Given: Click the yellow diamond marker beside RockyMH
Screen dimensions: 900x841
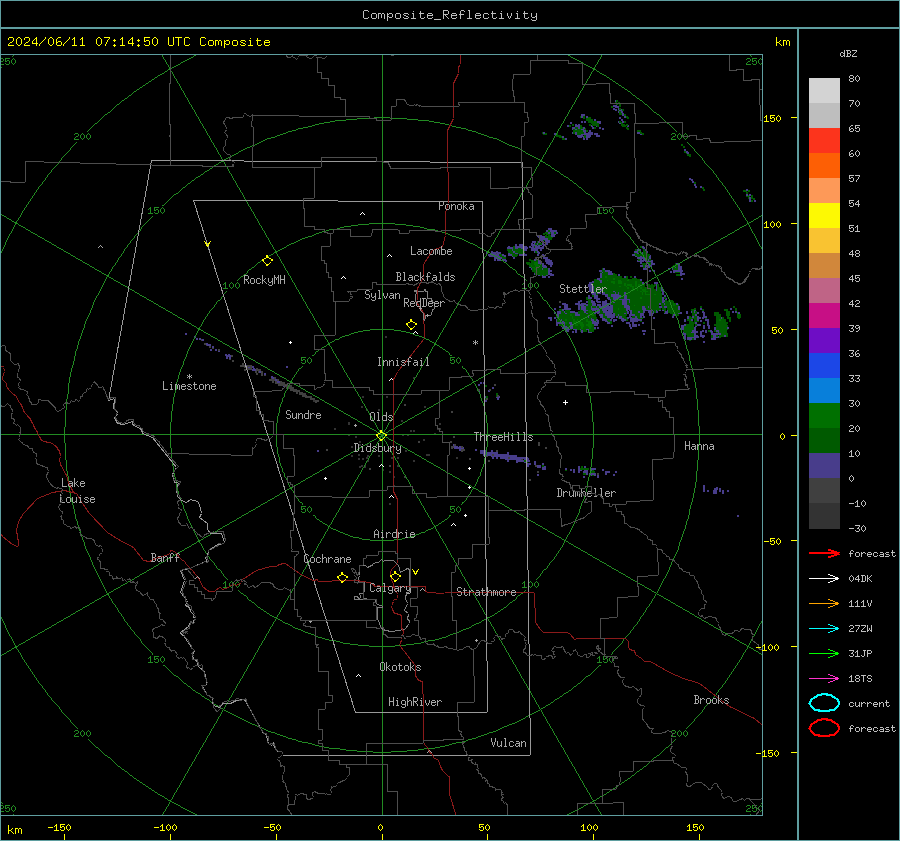Looking at the screenshot, I should coord(267,261).
